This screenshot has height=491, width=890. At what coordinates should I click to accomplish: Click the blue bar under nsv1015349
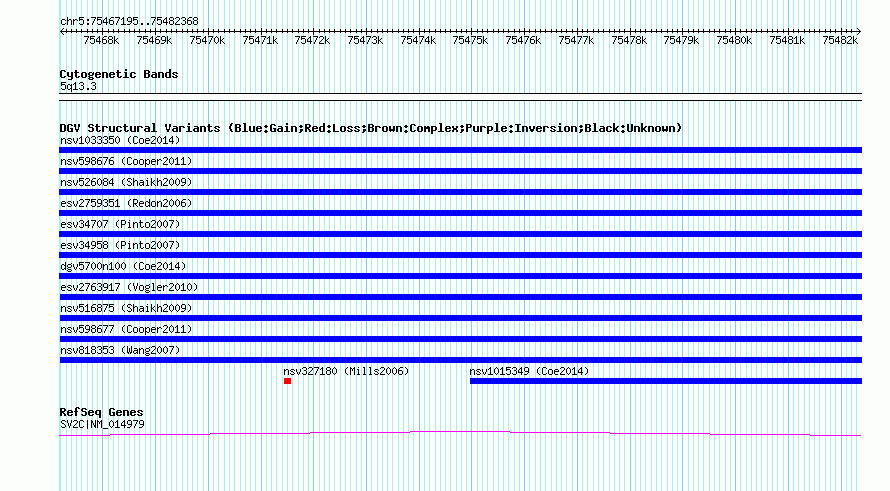point(666,381)
